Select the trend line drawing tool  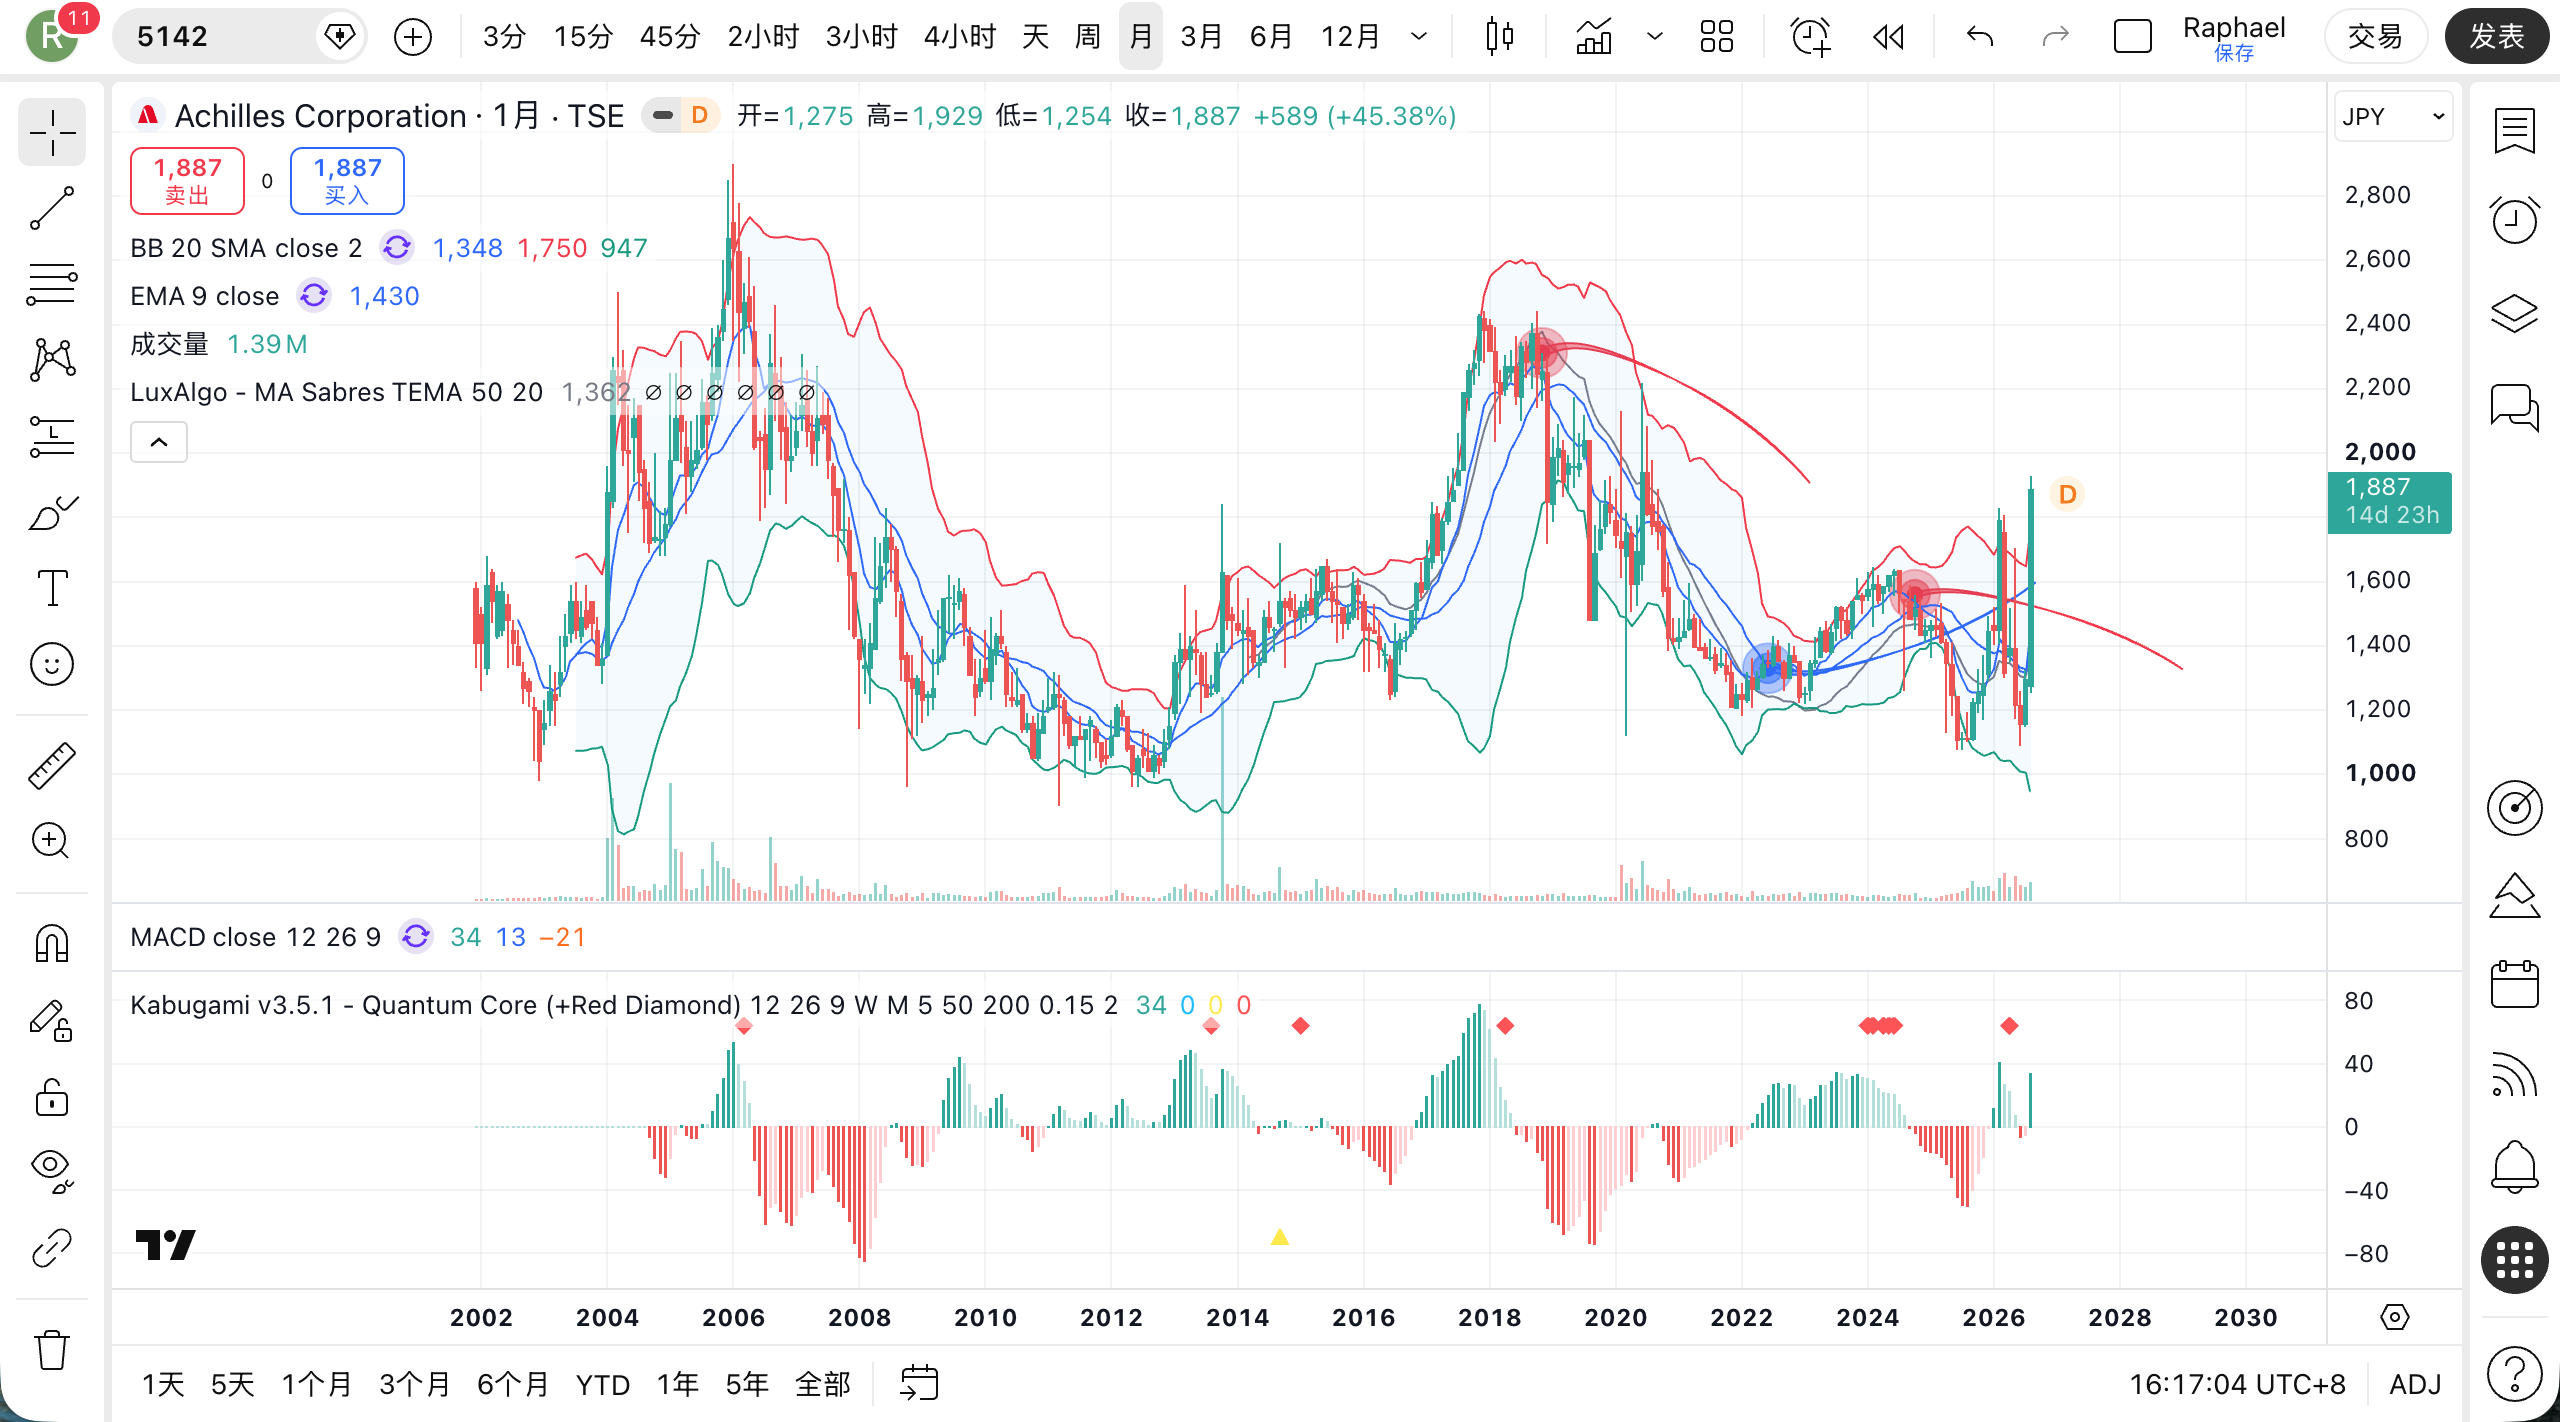[52, 208]
